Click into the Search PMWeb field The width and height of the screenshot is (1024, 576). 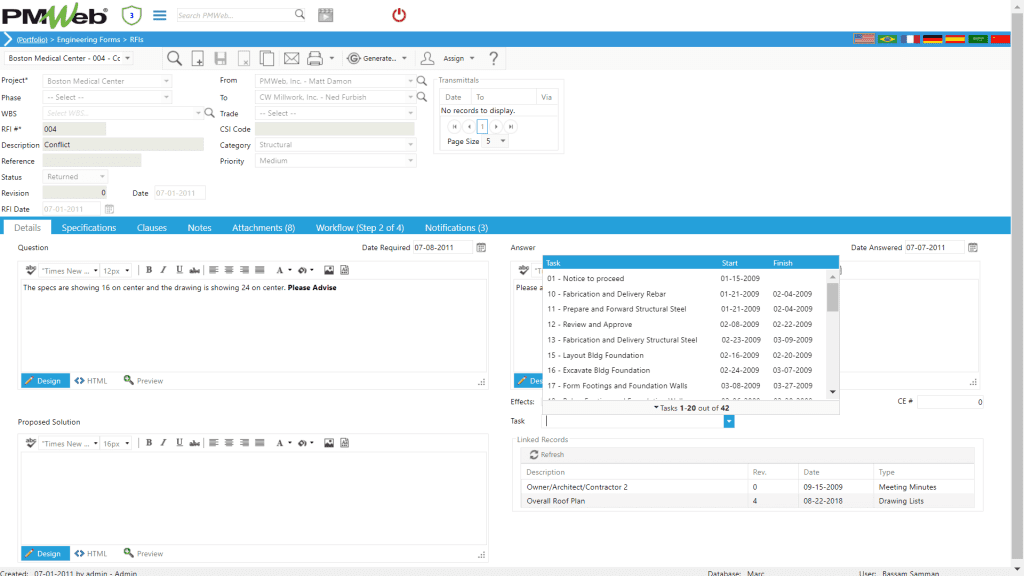(235, 15)
